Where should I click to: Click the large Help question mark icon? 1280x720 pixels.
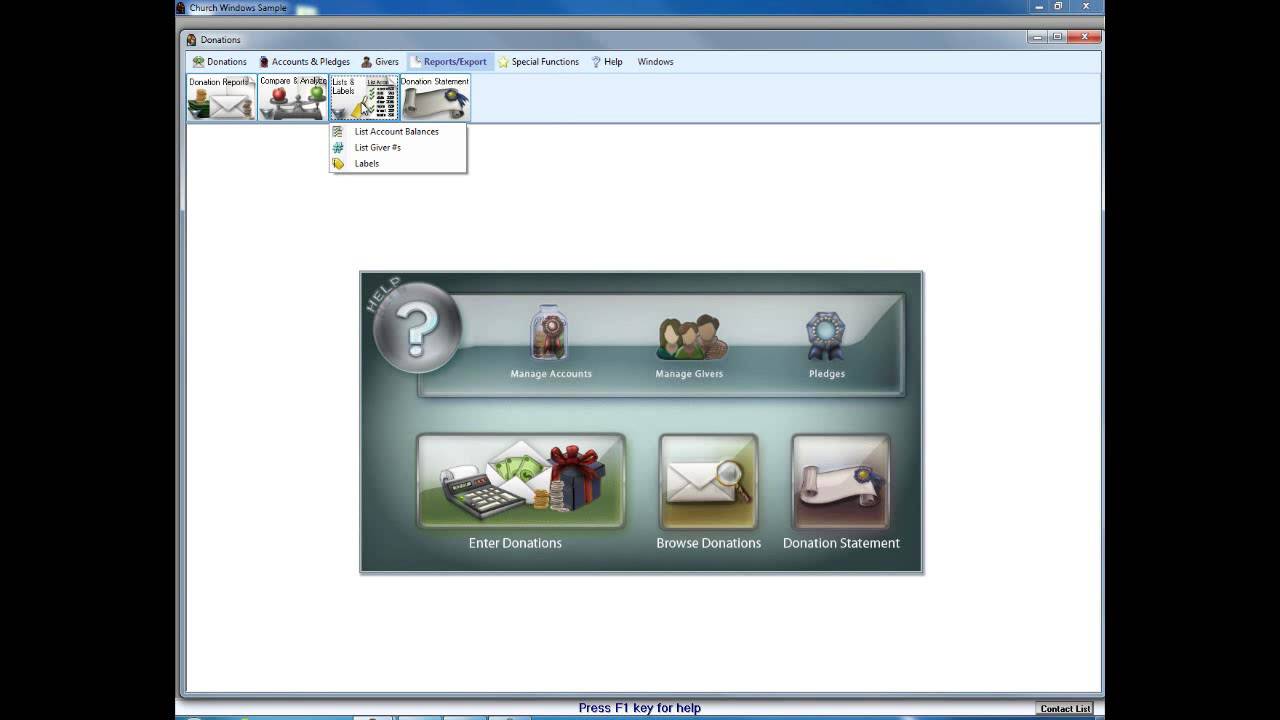click(417, 327)
